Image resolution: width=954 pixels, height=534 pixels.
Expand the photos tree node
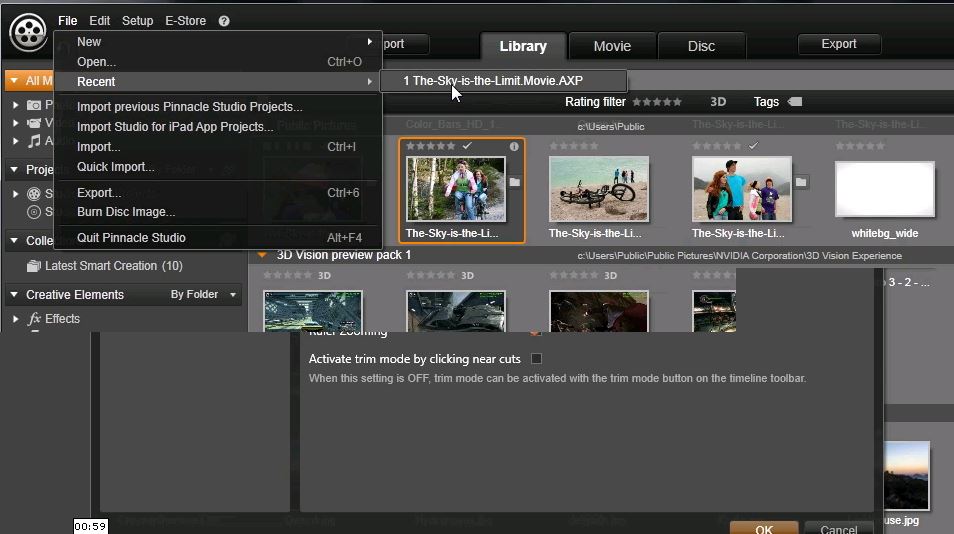click(15, 105)
